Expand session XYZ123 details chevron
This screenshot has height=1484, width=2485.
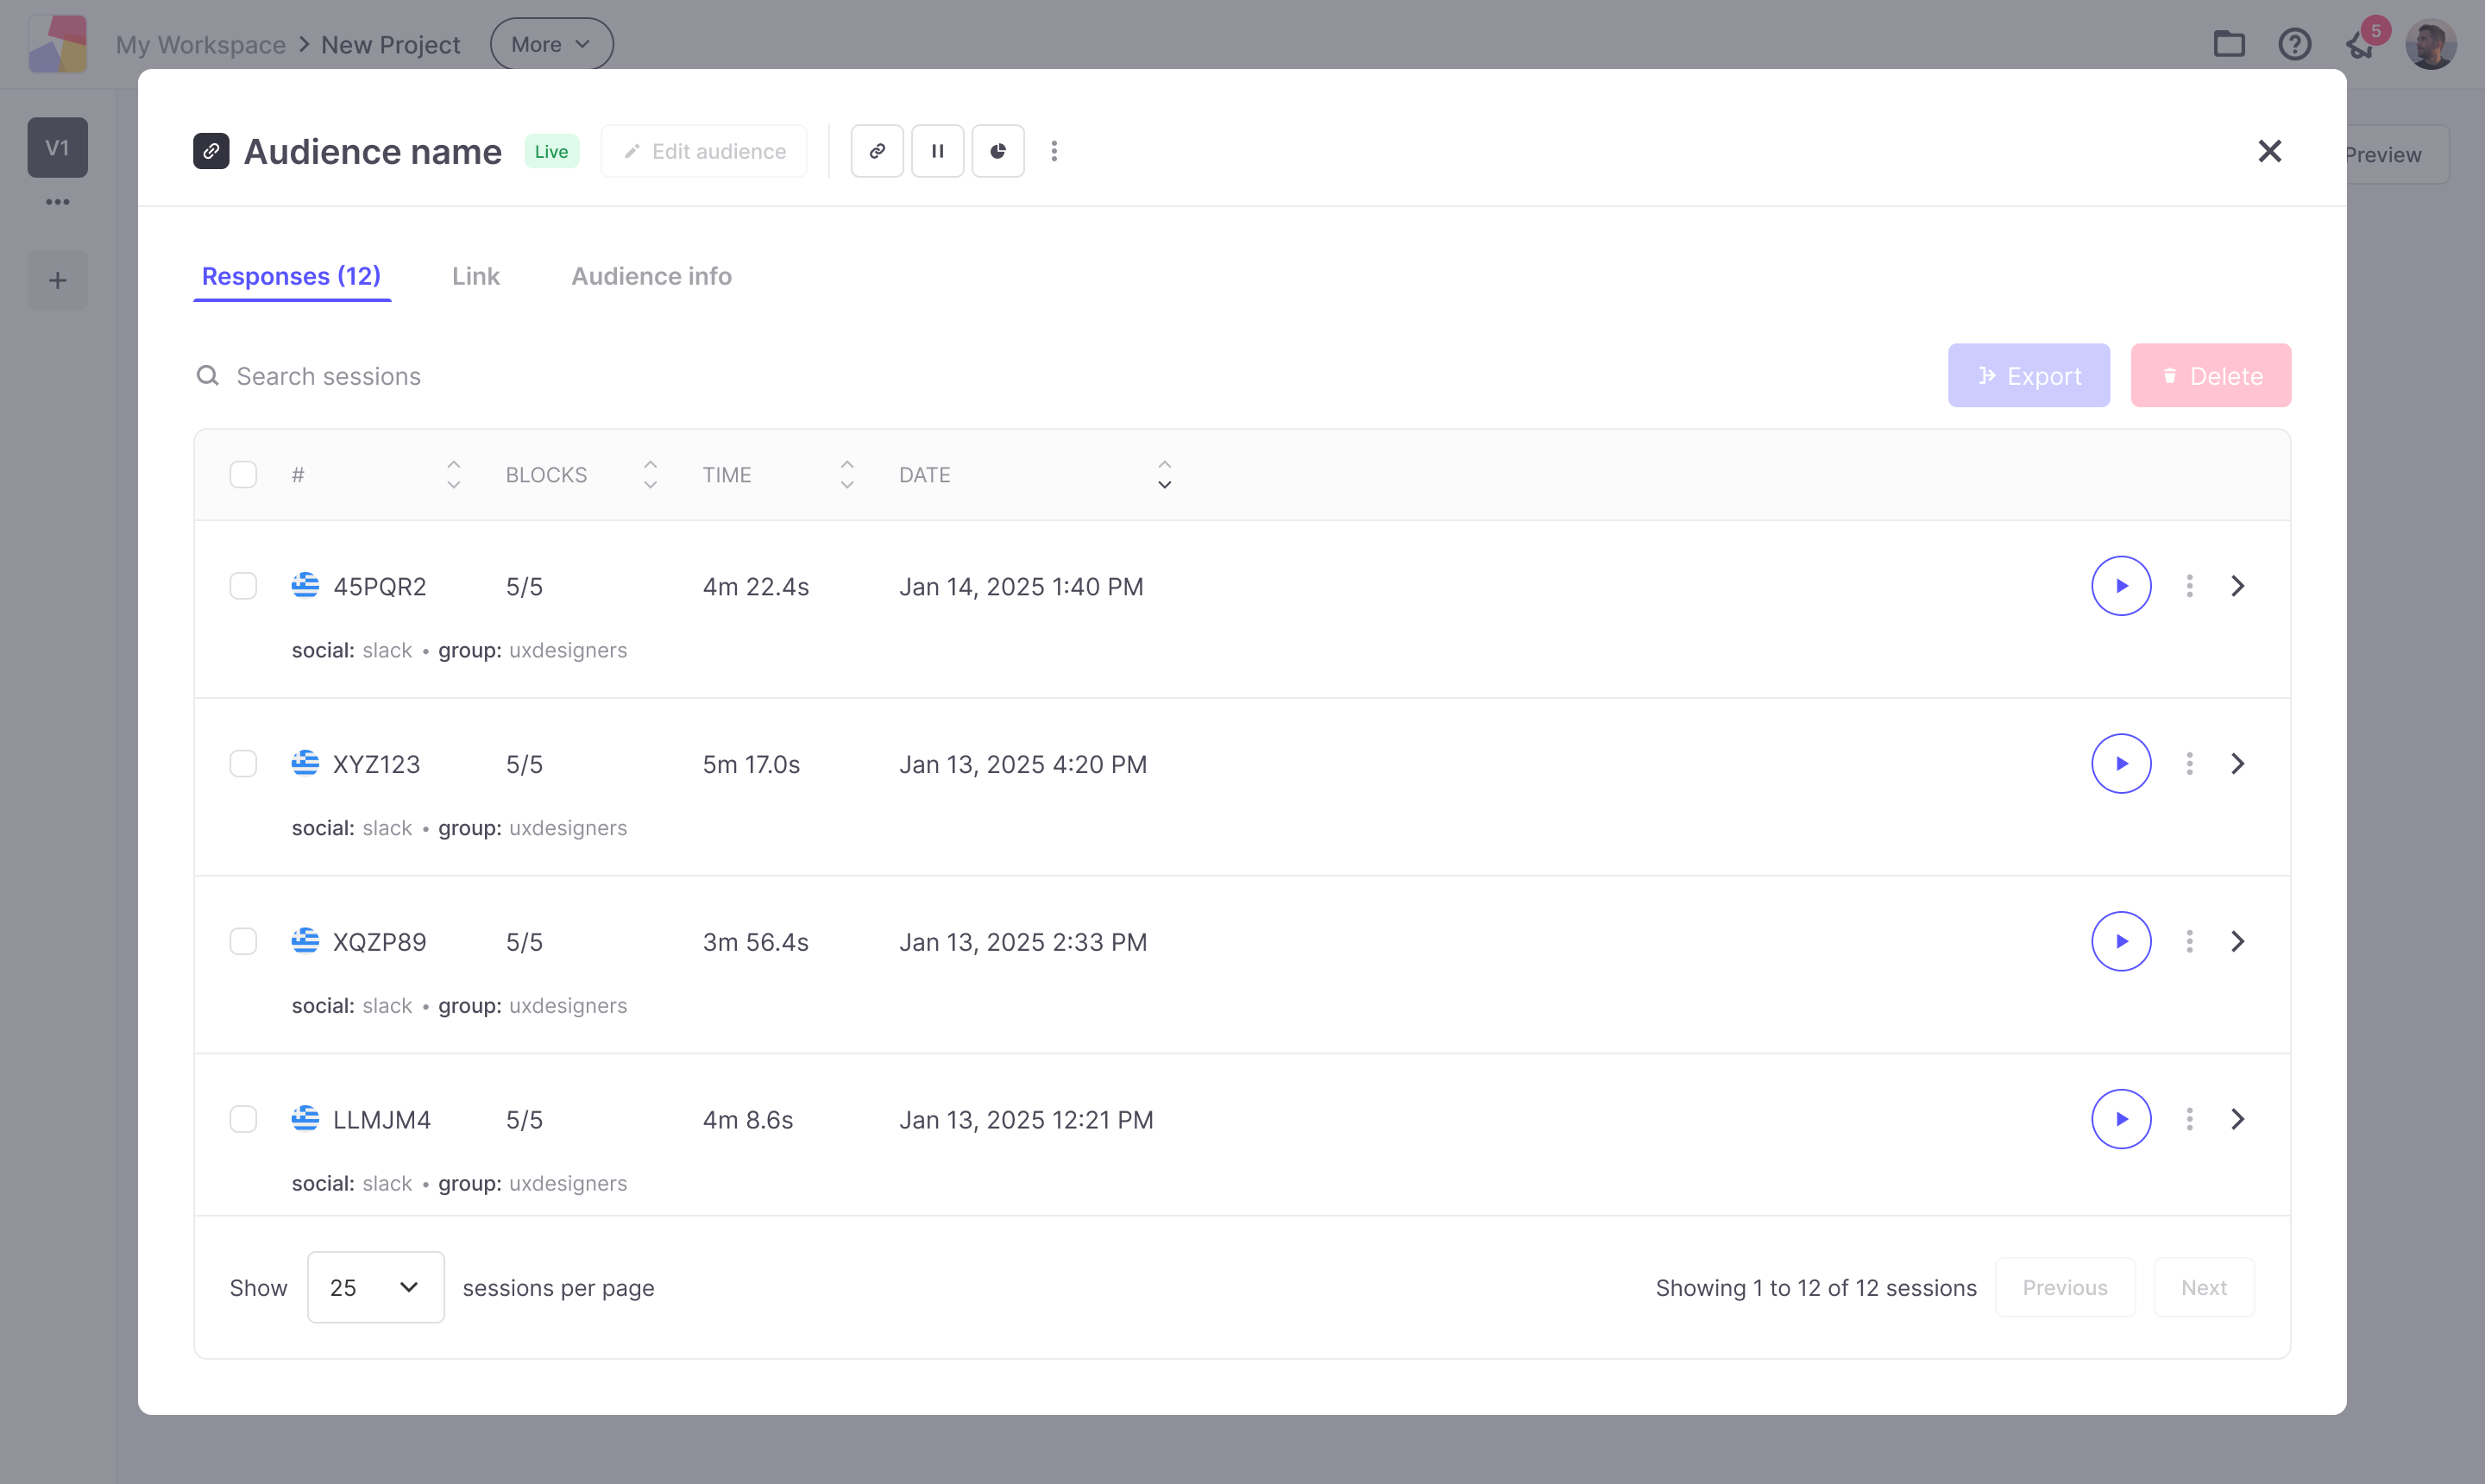(x=2238, y=764)
